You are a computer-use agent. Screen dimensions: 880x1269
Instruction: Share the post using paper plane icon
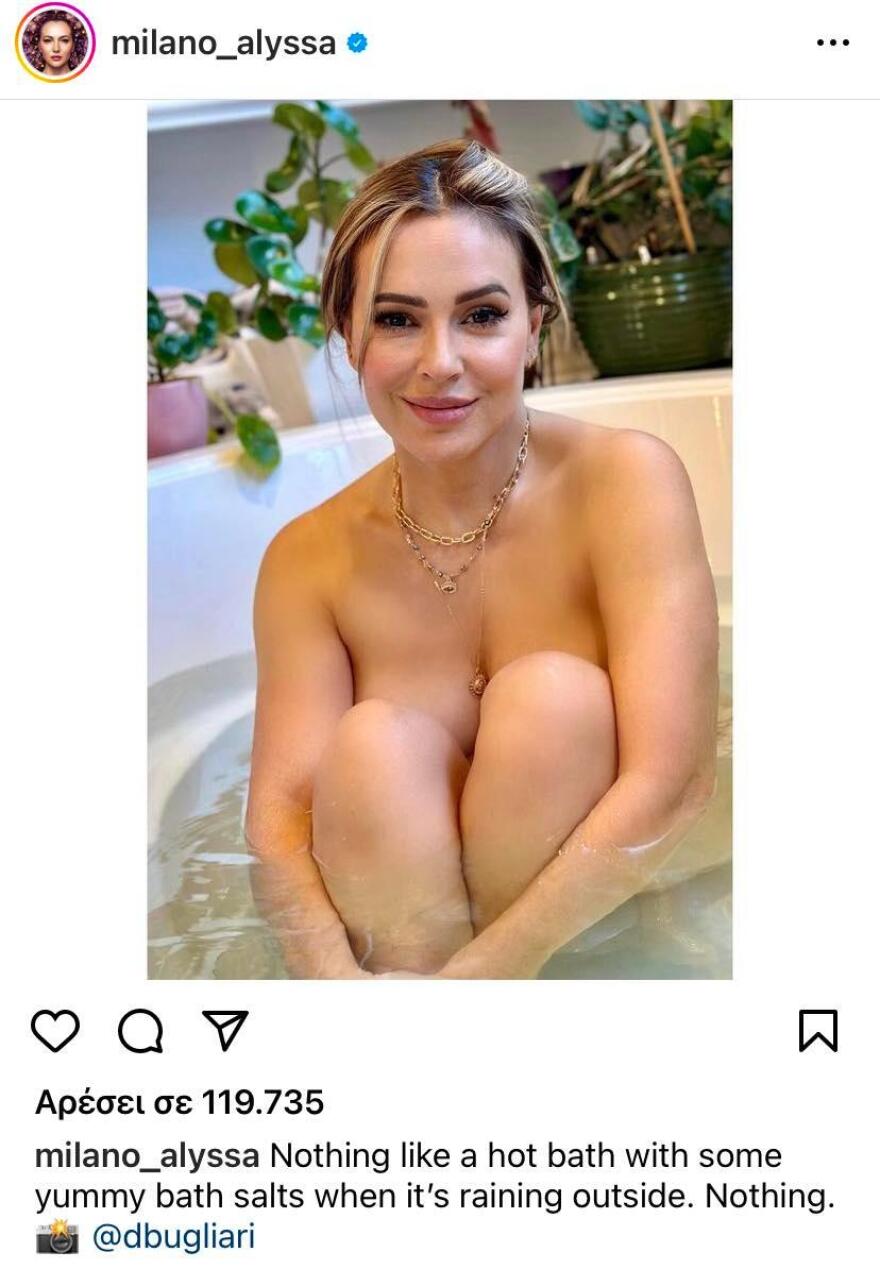click(225, 1030)
